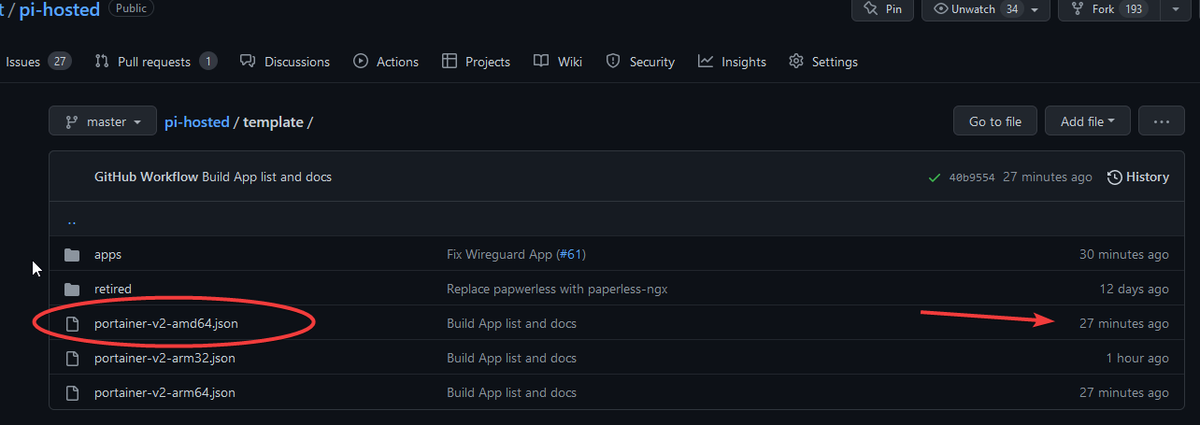The image size is (1200, 425).
Task: Click the Pull requests count badge 1
Action: 208,62
